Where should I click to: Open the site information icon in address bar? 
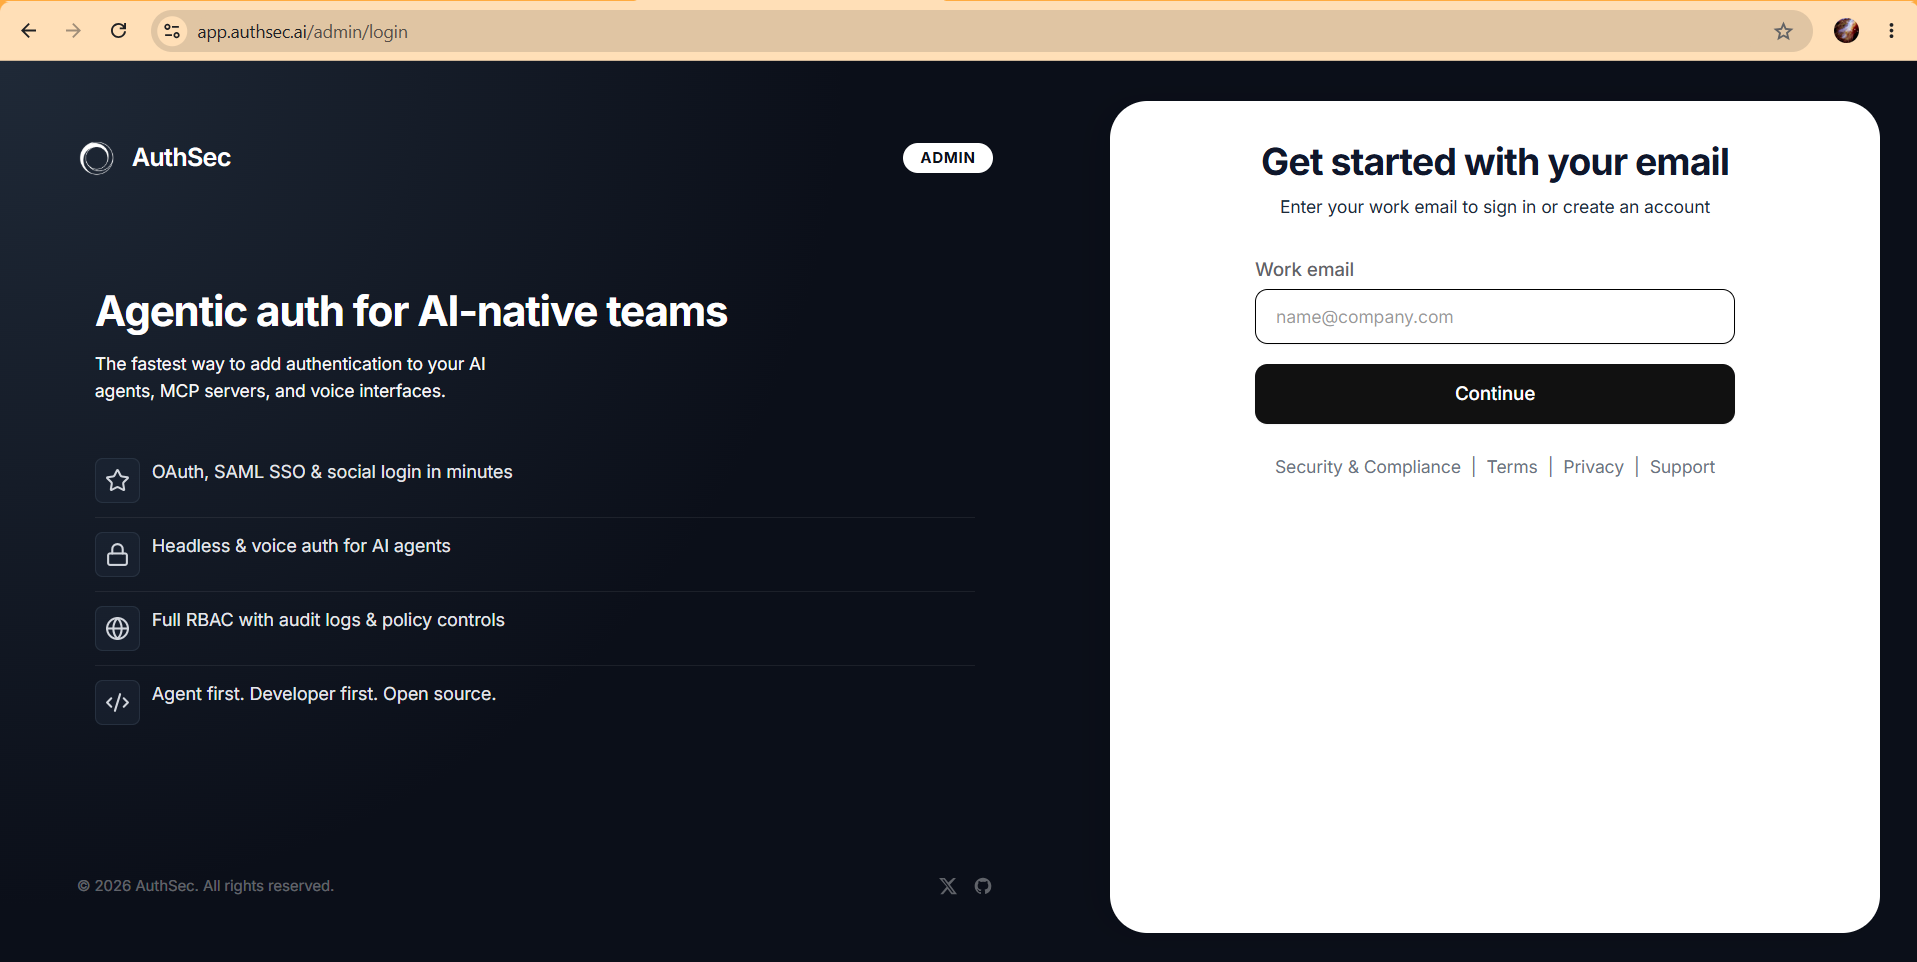(x=172, y=31)
